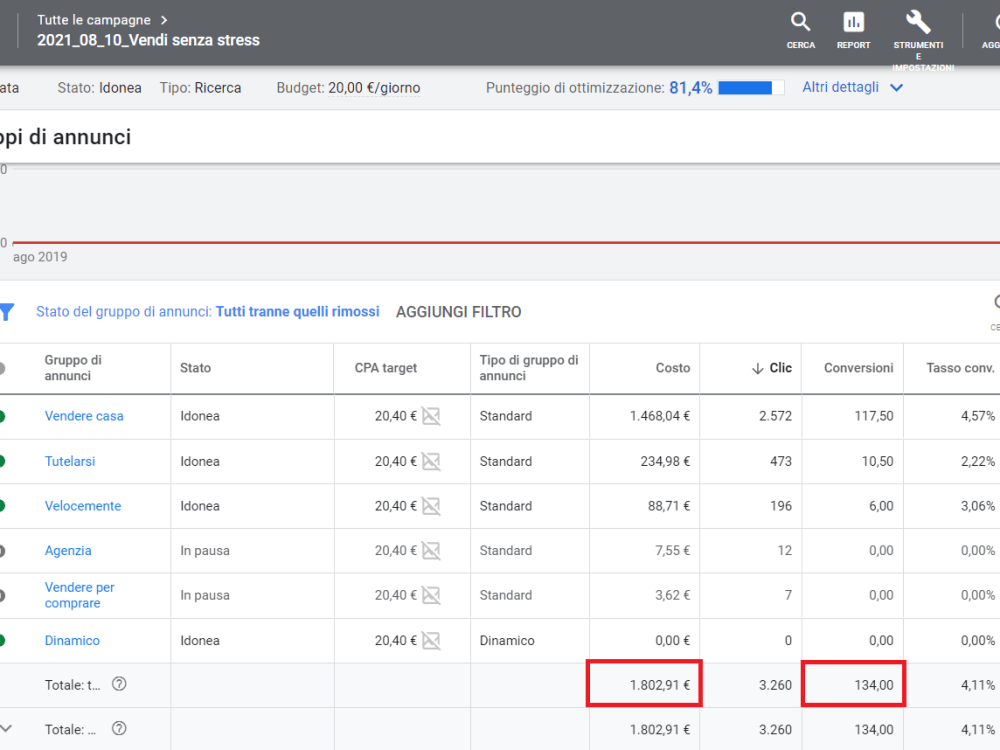Edit the 20,00 €/giorno budget value
The width and height of the screenshot is (1000, 750).
click(x=374, y=88)
